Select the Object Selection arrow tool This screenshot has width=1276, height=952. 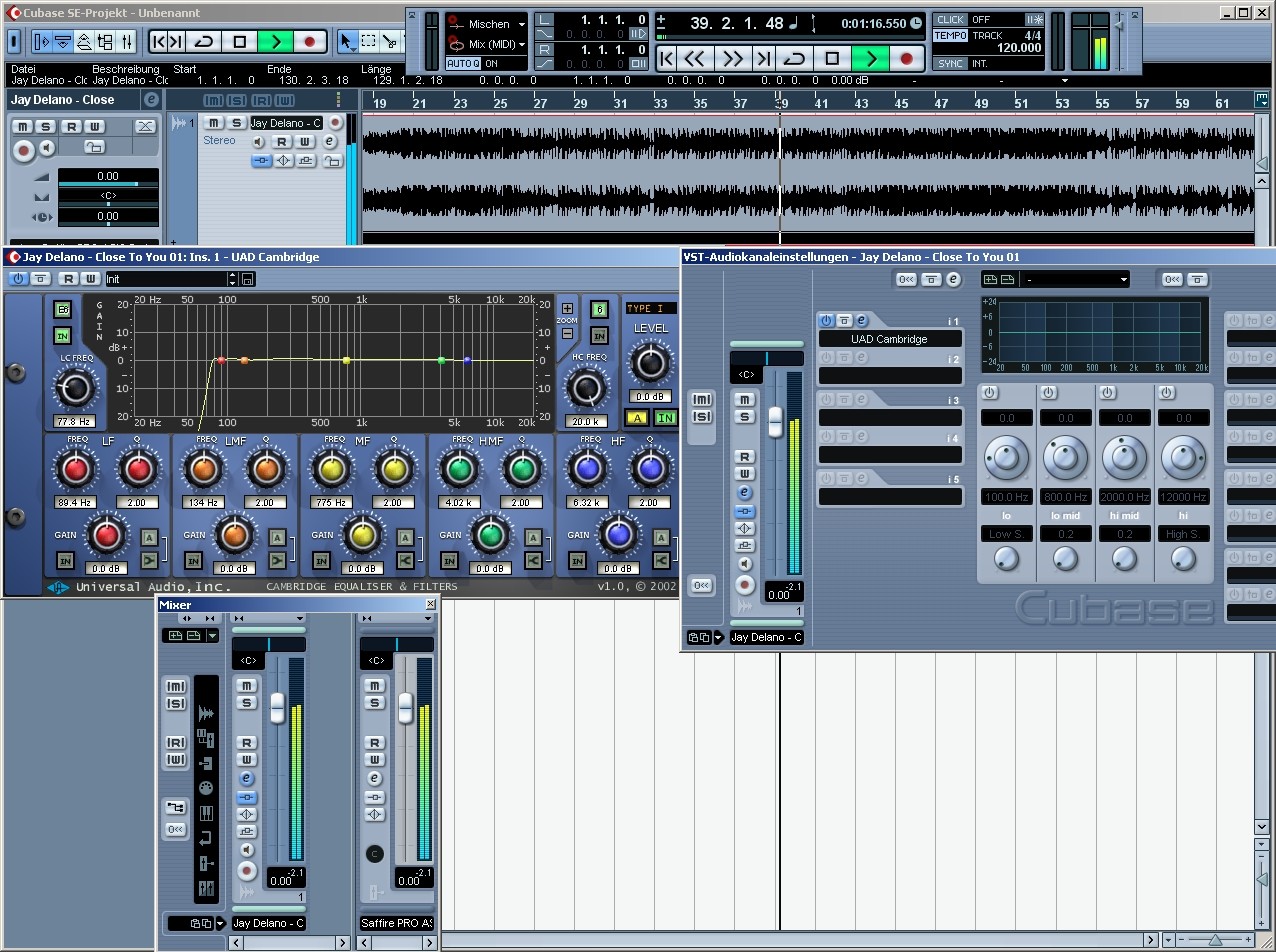point(347,42)
